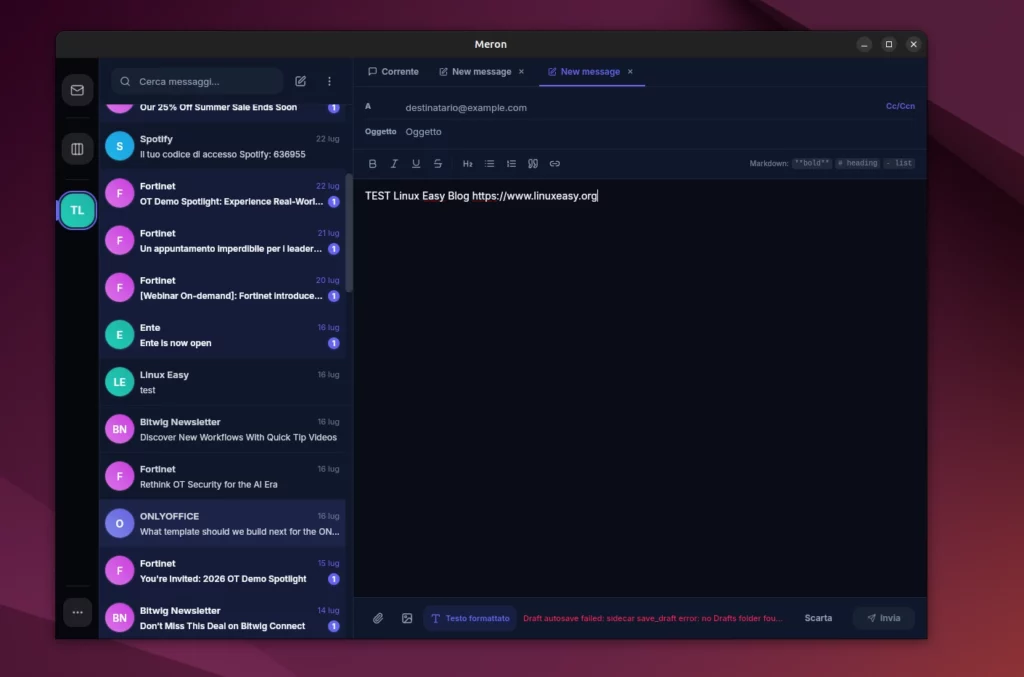
Task: Open the vertical dots options menu
Action: coord(329,82)
